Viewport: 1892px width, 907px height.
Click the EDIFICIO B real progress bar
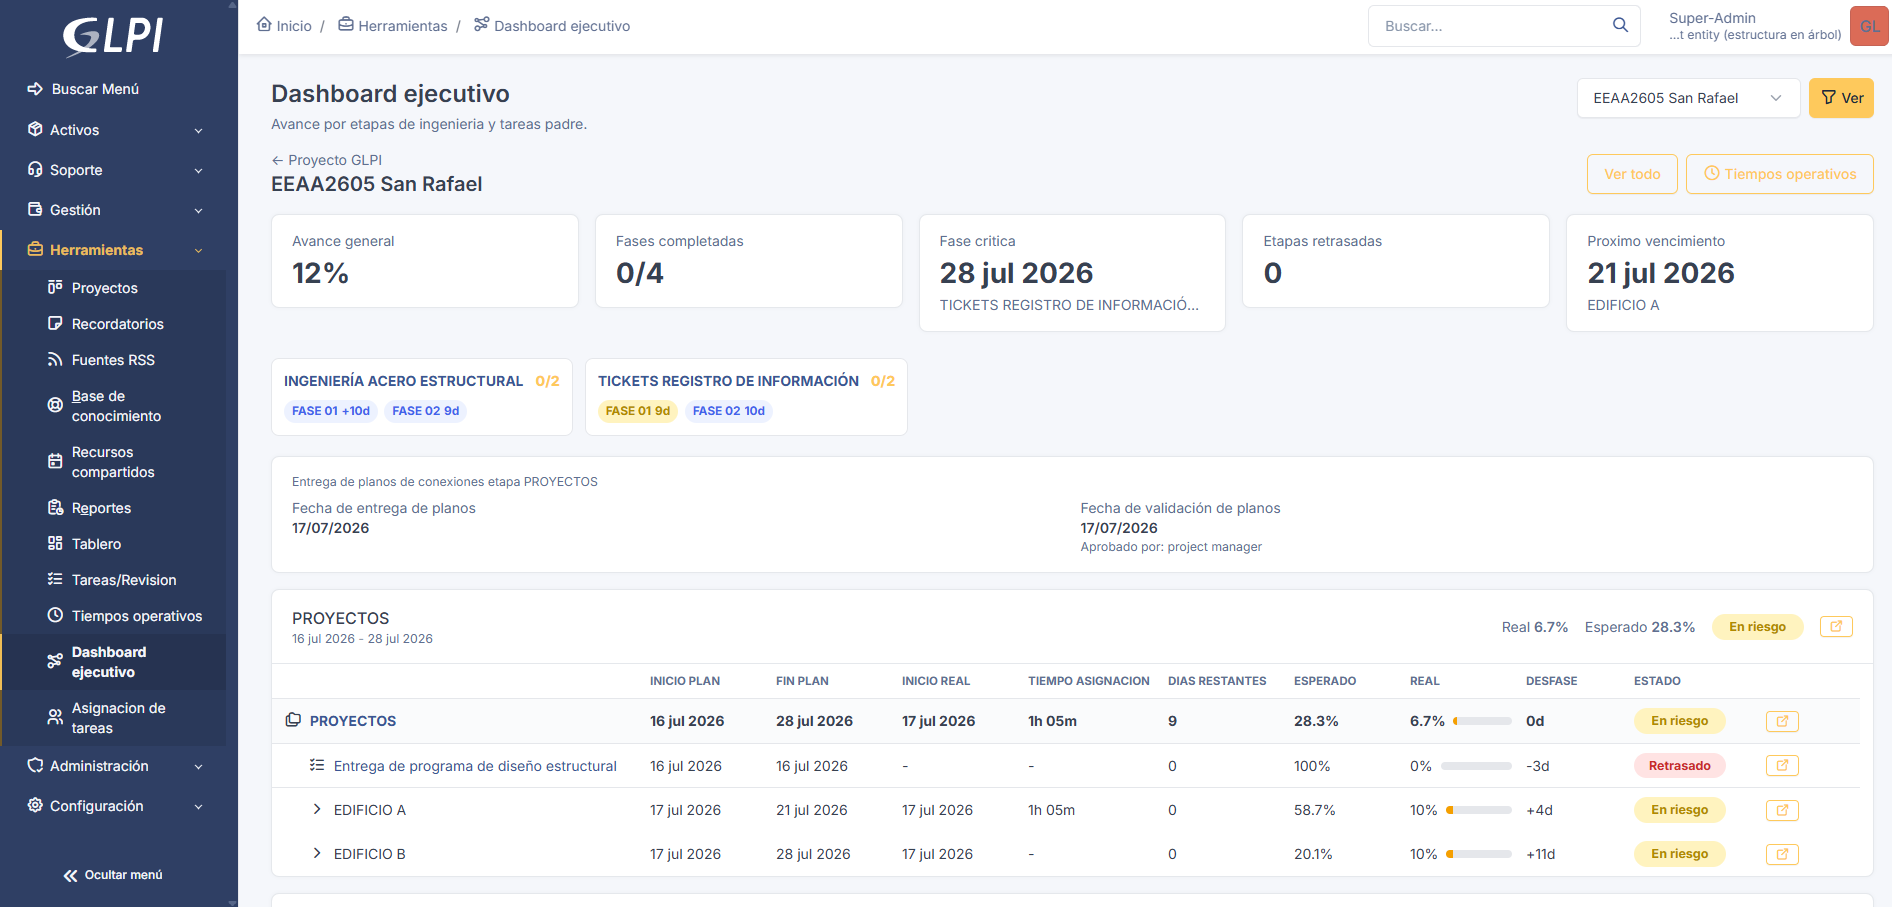(x=1478, y=854)
